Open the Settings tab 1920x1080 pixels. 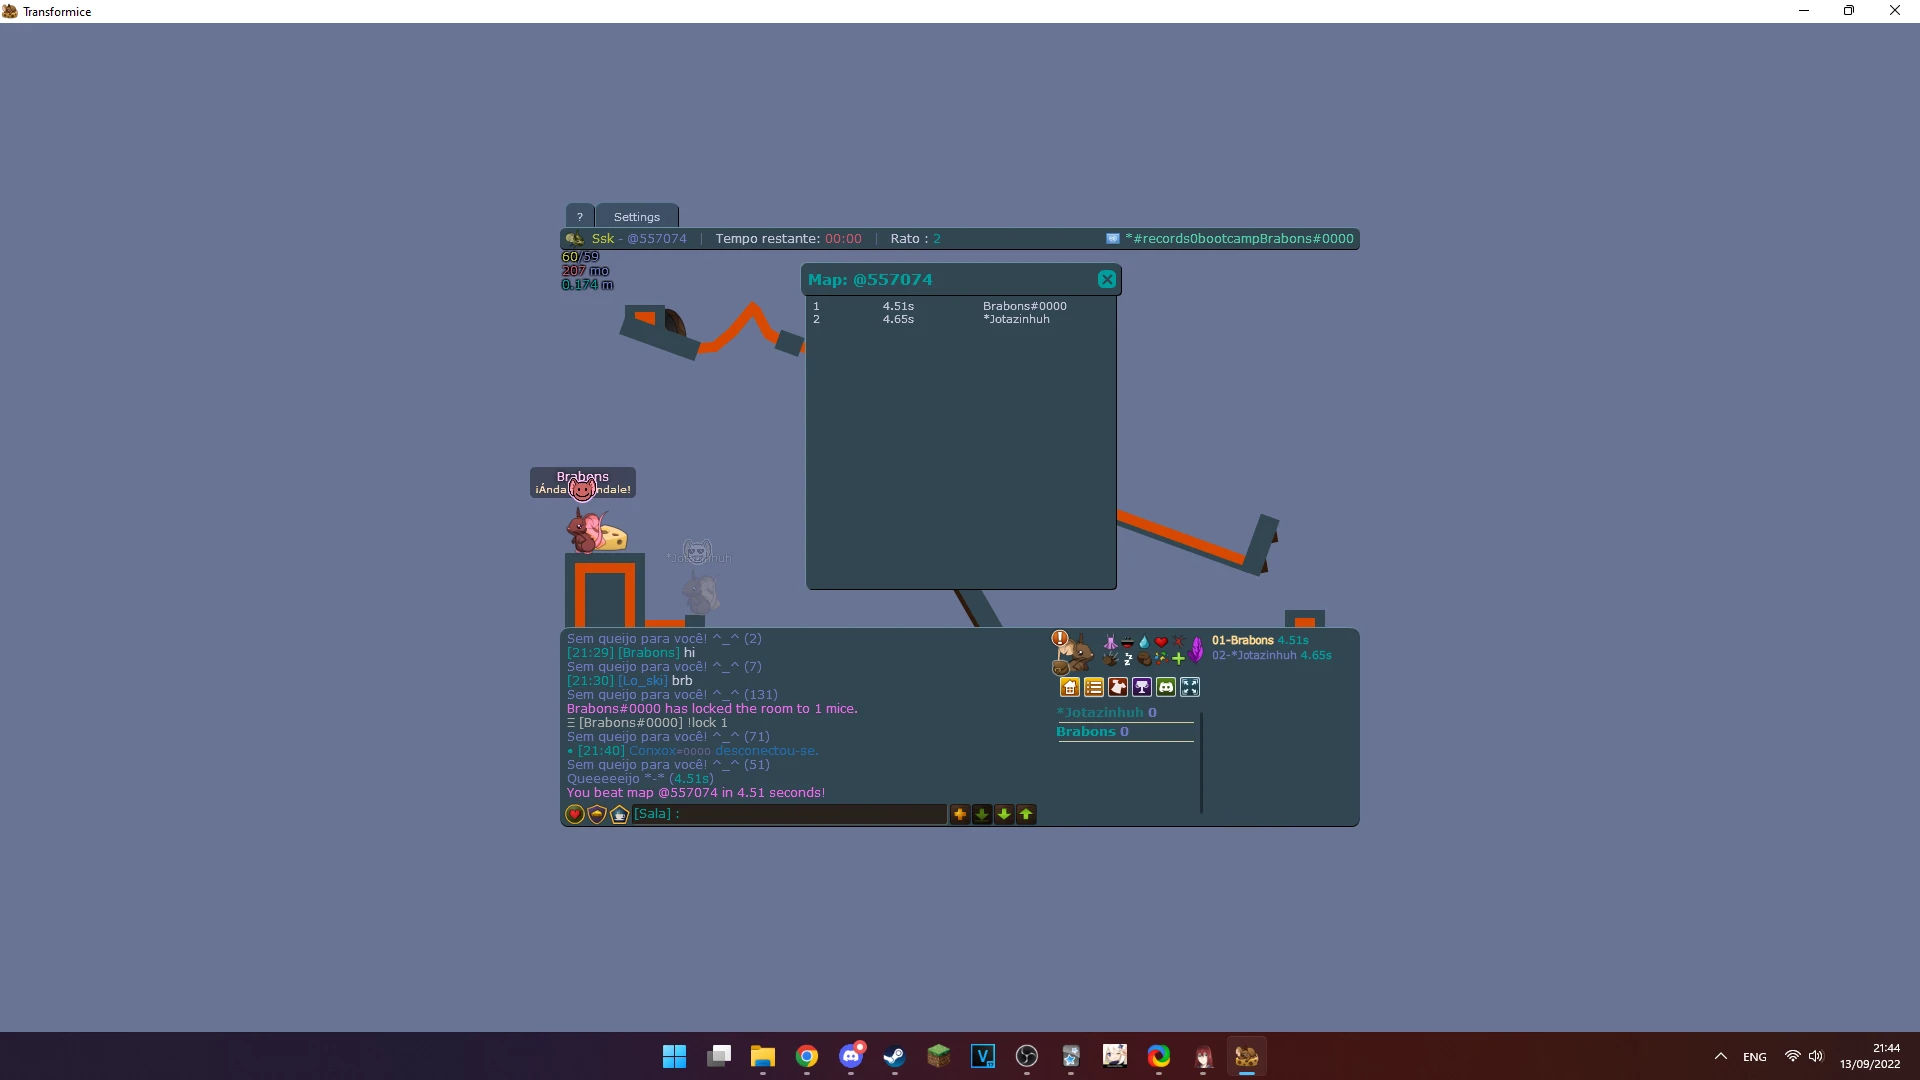coord(637,217)
